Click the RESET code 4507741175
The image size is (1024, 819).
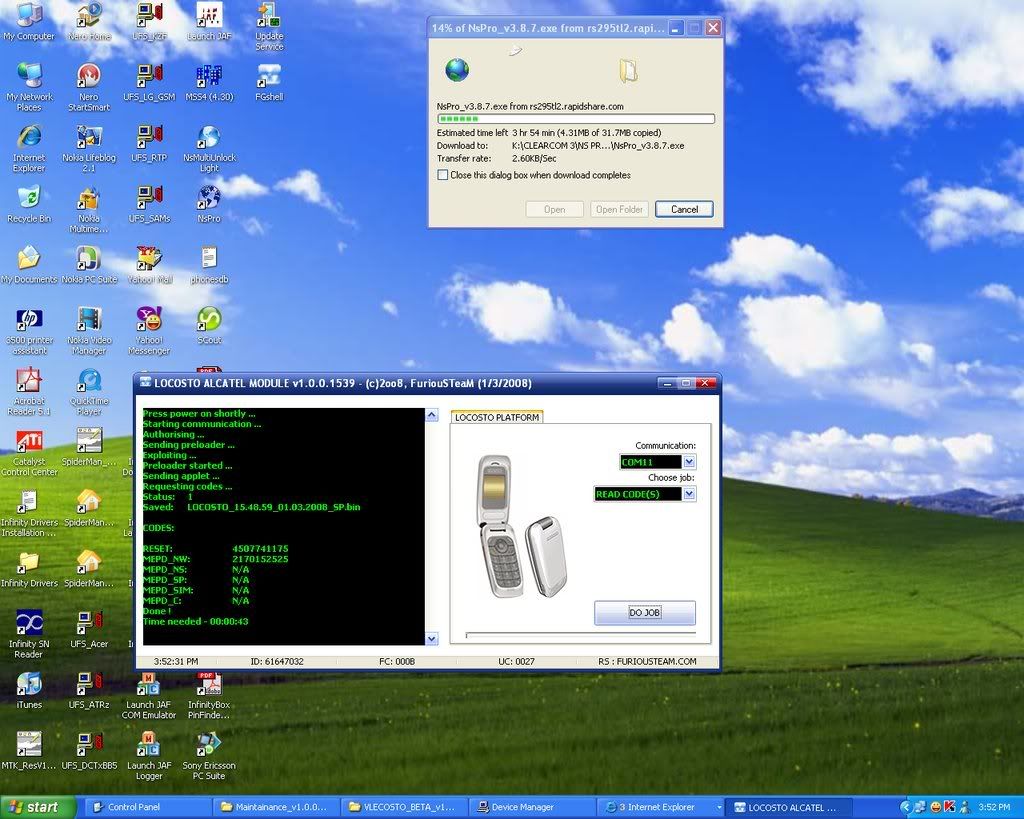260,549
